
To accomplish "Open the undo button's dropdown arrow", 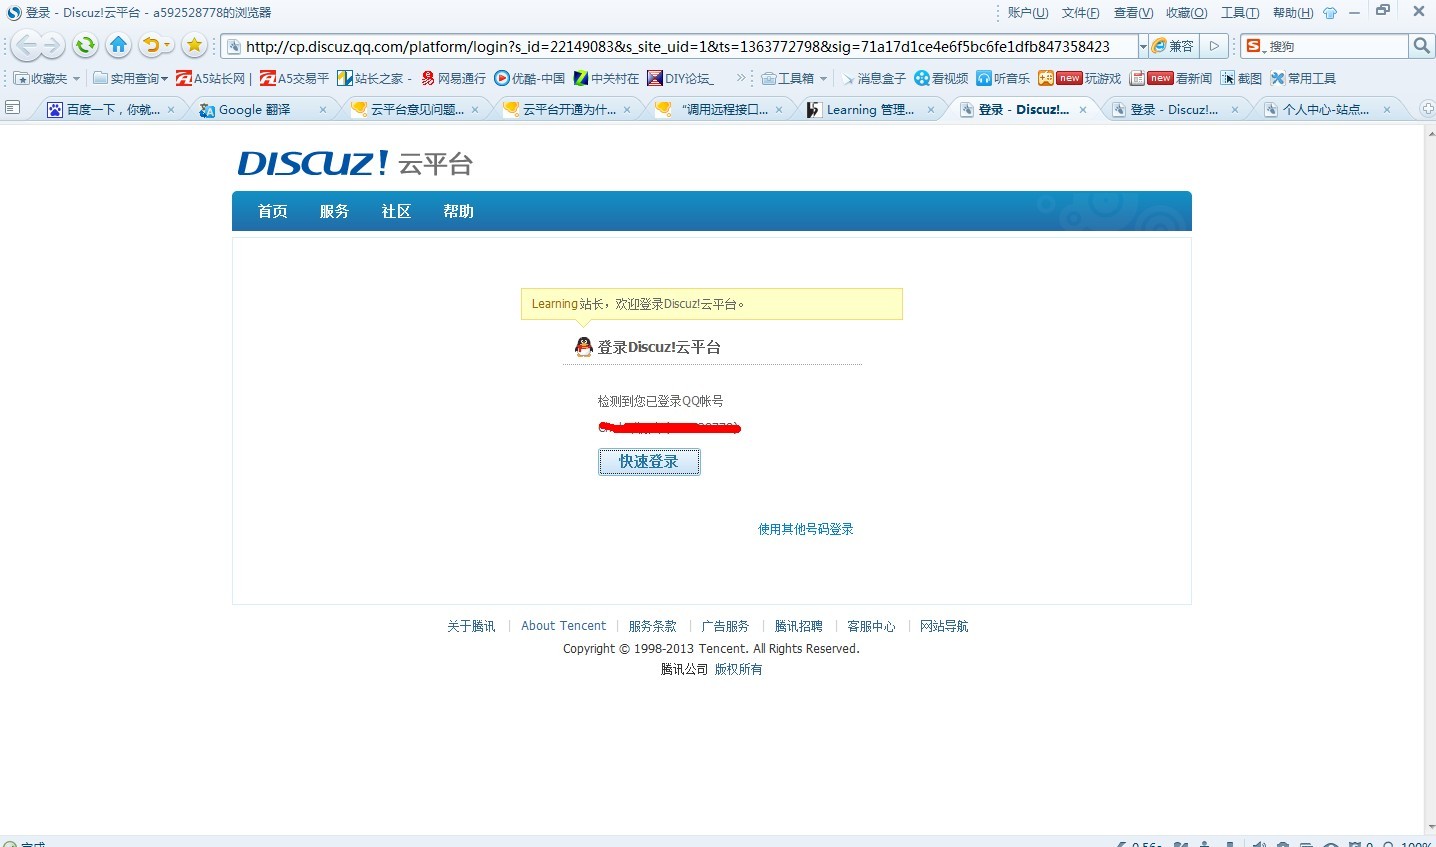I will (167, 45).
